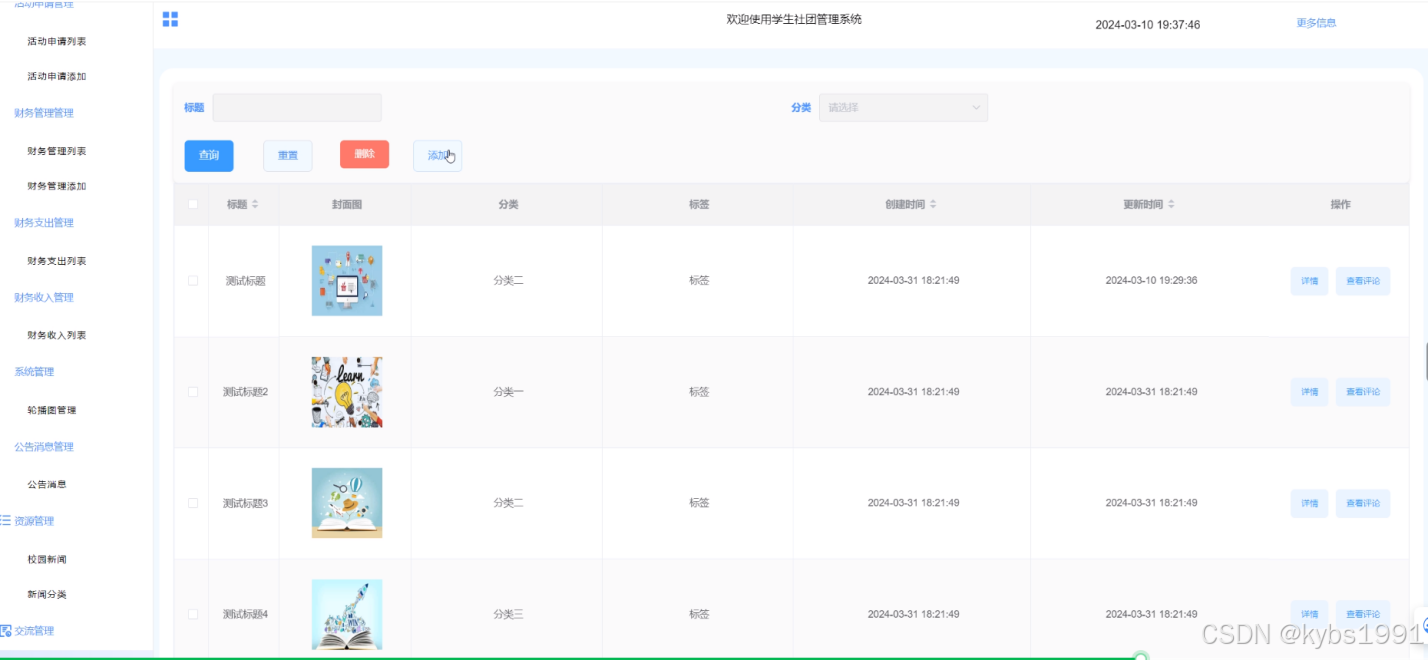This screenshot has width=1428, height=660.
Task: Open the Learn cover image of 测试标题2
Action: tap(347, 392)
